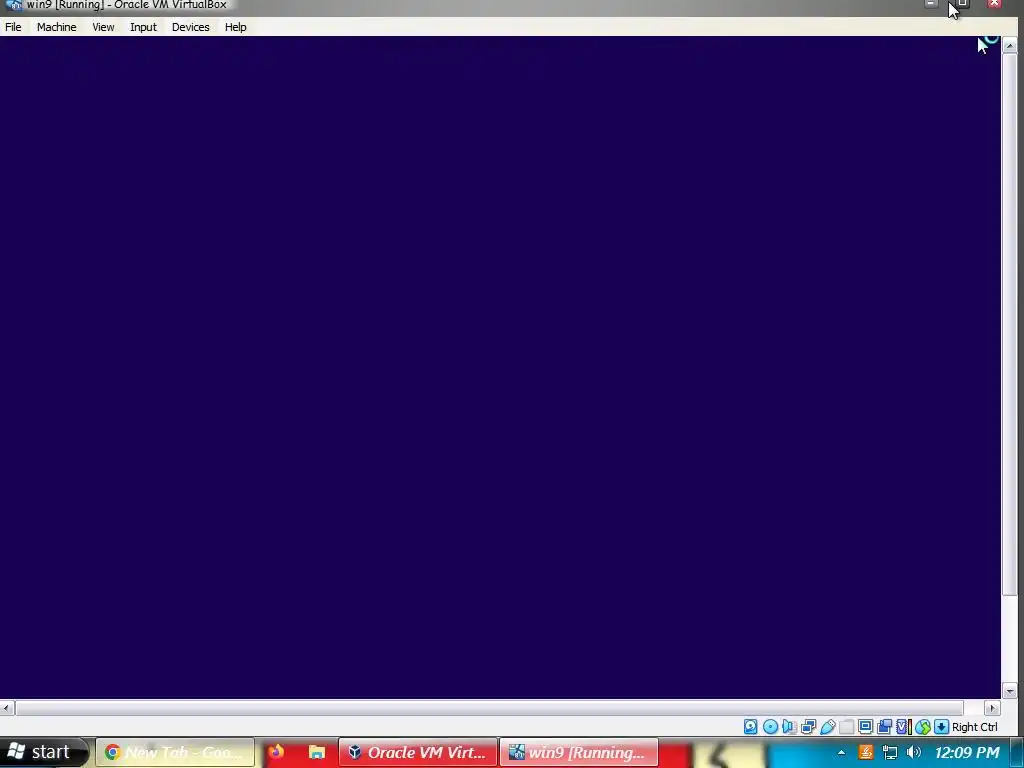Launch Firefox from the taskbar

(x=276, y=752)
